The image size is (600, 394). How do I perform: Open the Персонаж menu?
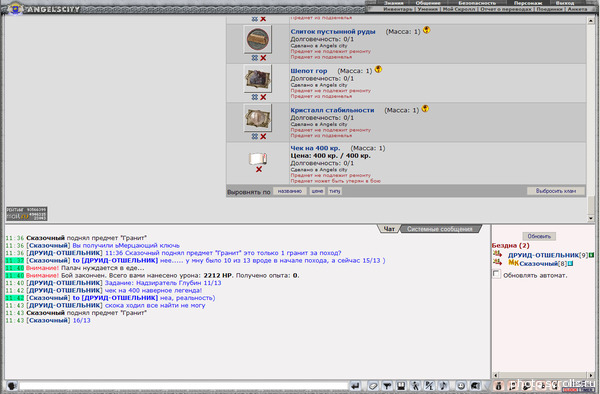pos(528,3)
